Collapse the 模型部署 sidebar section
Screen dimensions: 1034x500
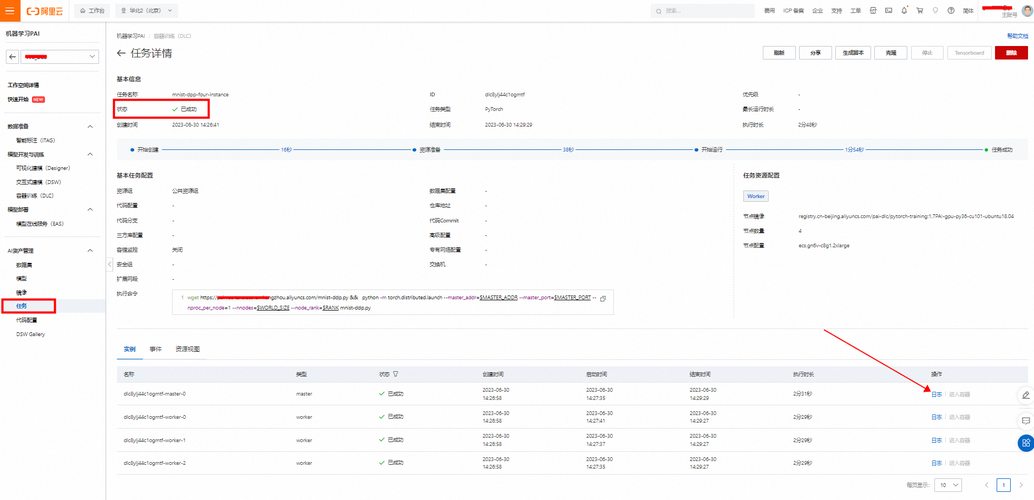click(90, 210)
